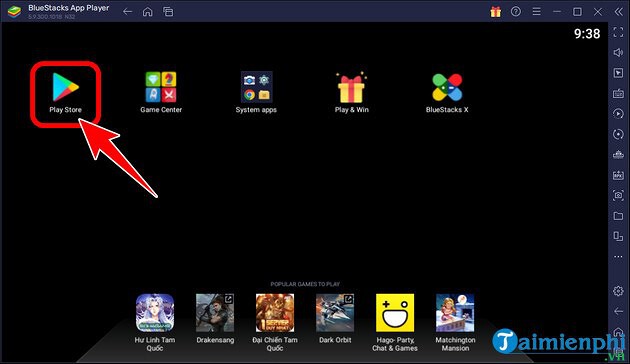Click the gift rewards icon

tap(495, 12)
